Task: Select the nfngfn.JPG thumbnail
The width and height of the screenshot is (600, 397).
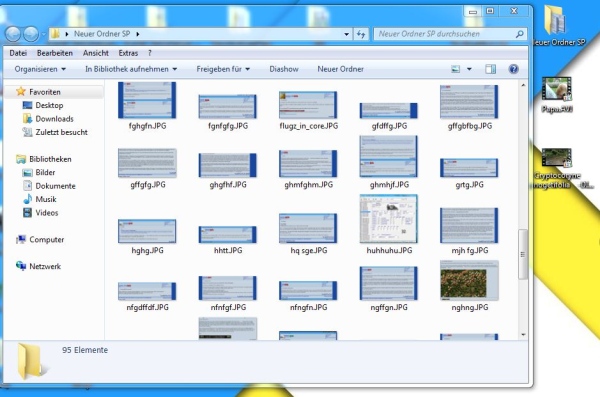Action: [308, 291]
